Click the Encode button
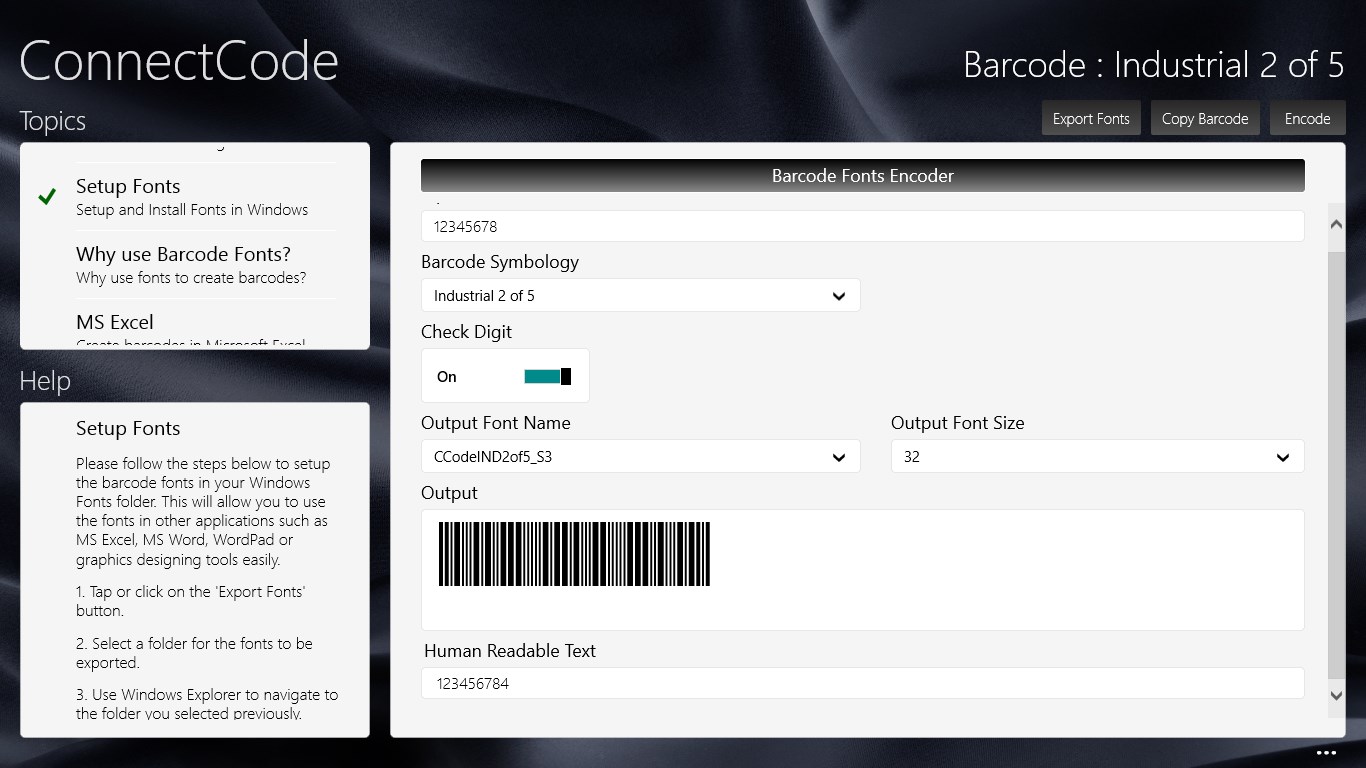Viewport: 1366px width, 768px height. point(1307,117)
